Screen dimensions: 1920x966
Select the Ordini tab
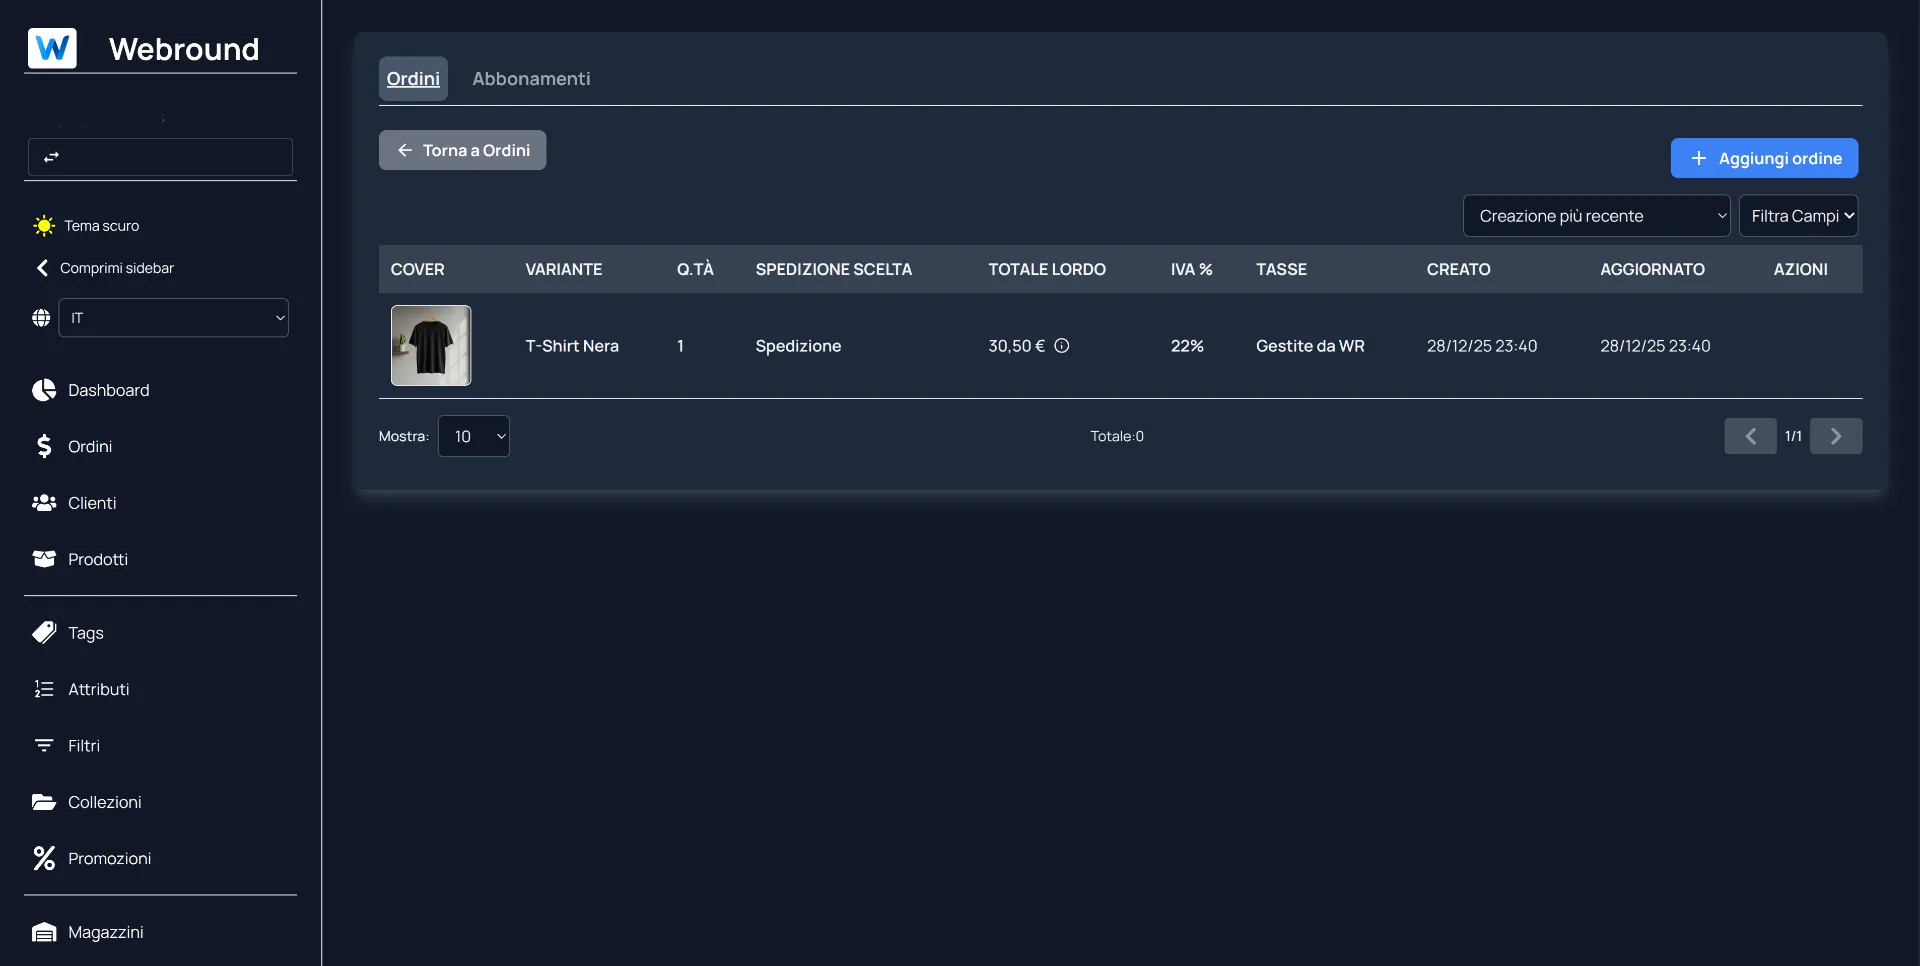pos(413,79)
